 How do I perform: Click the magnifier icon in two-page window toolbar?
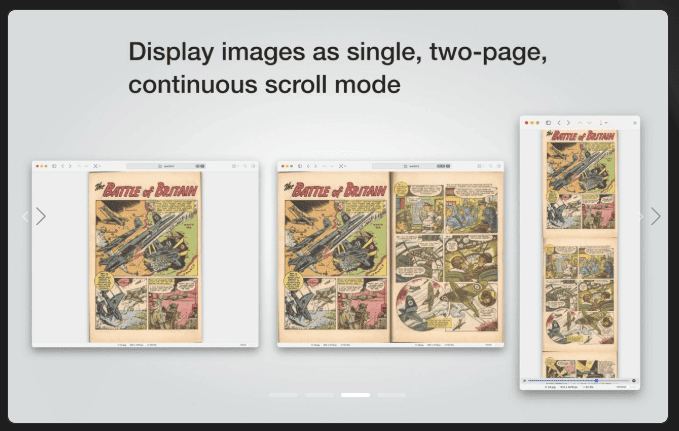tap(491, 166)
